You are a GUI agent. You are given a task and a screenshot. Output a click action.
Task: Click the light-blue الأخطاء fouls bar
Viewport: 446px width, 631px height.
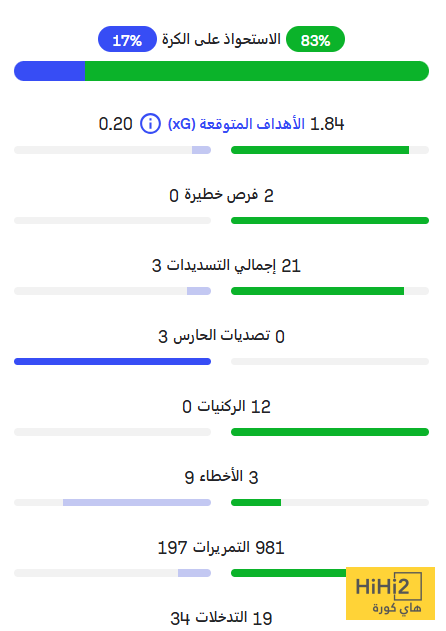[137, 502]
